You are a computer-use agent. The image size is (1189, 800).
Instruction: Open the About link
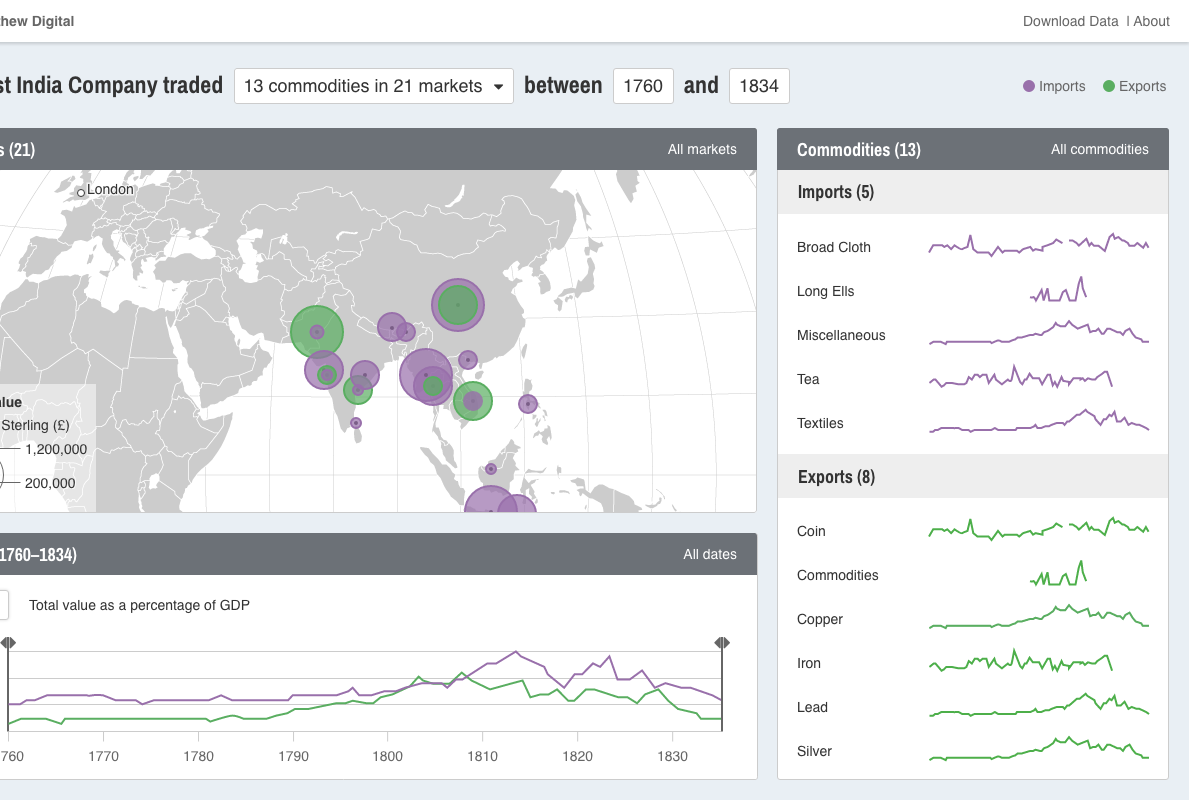[1151, 21]
